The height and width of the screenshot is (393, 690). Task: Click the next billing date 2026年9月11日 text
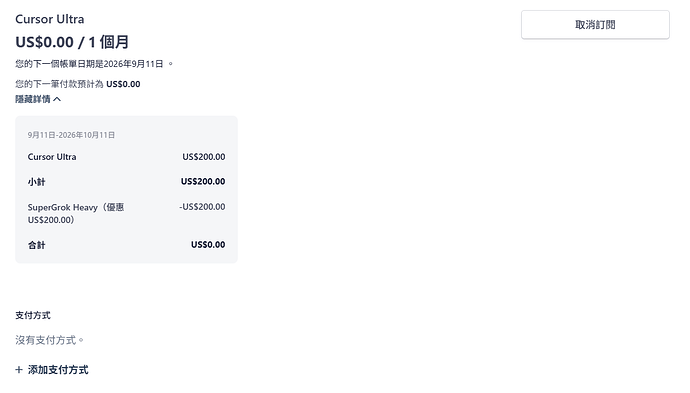click(x=133, y=64)
